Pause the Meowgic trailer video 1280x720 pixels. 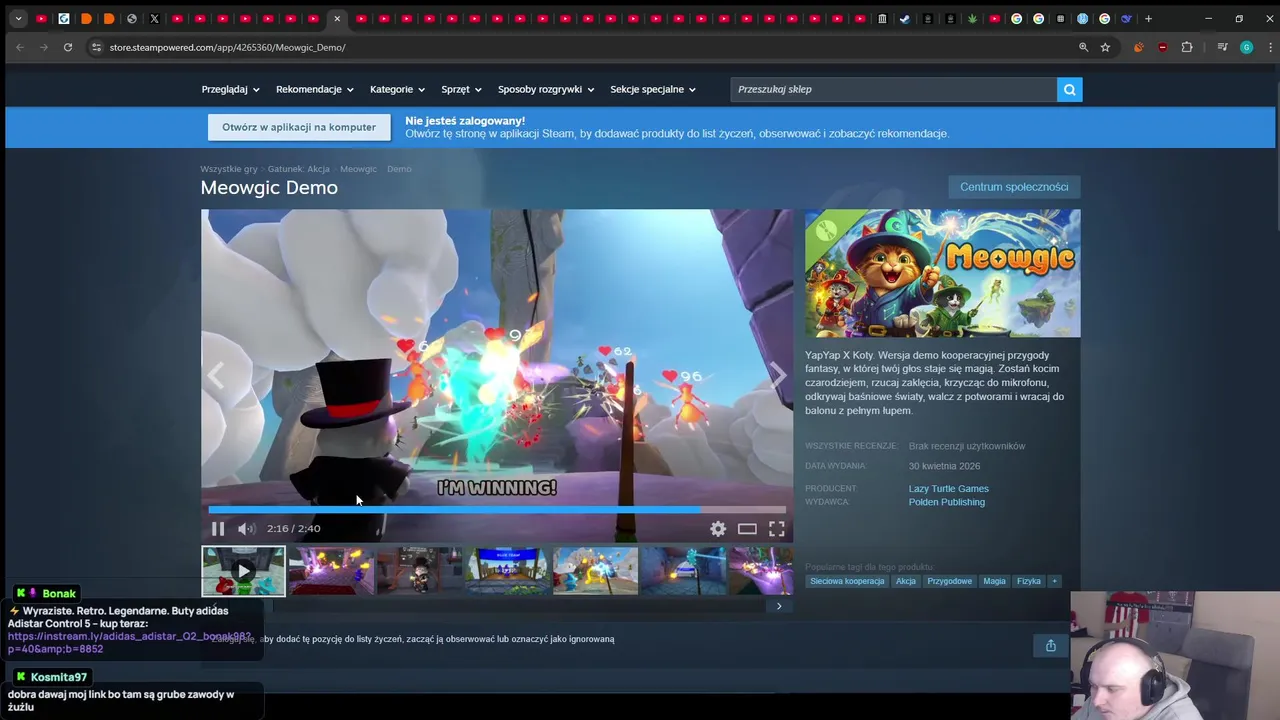coord(217,529)
